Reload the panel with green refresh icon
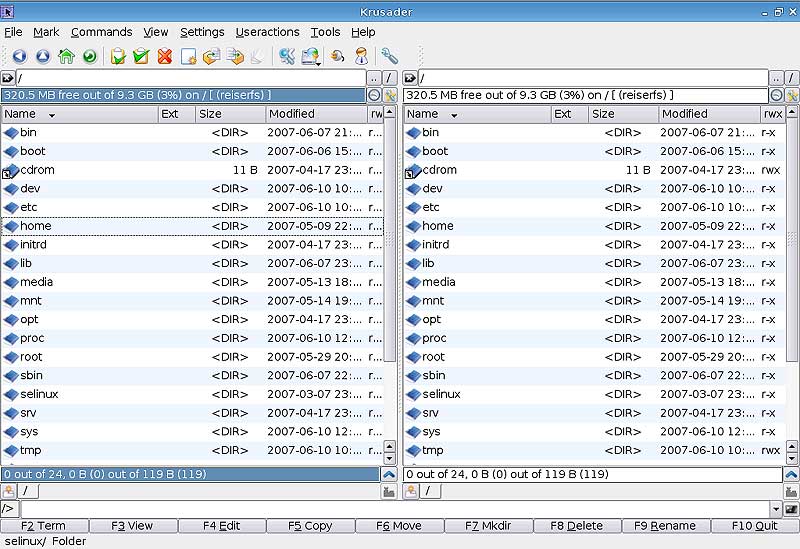The image size is (800, 549). [x=90, y=56]
